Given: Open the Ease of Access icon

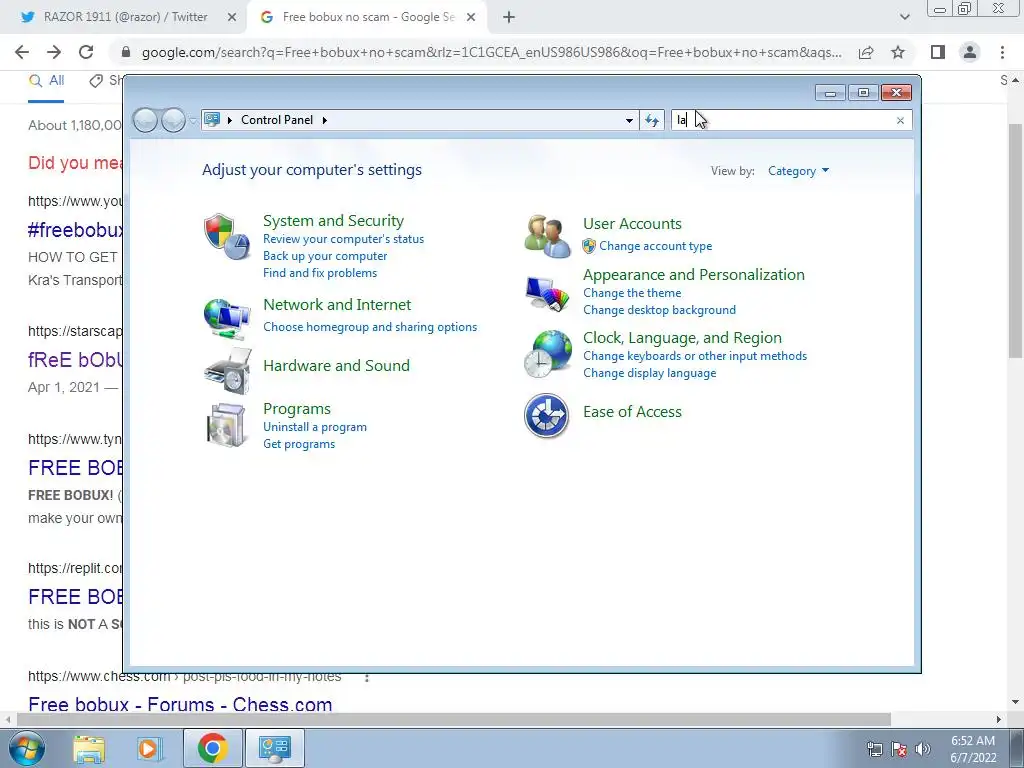Looking at the screenshot, I should point(547,415).
